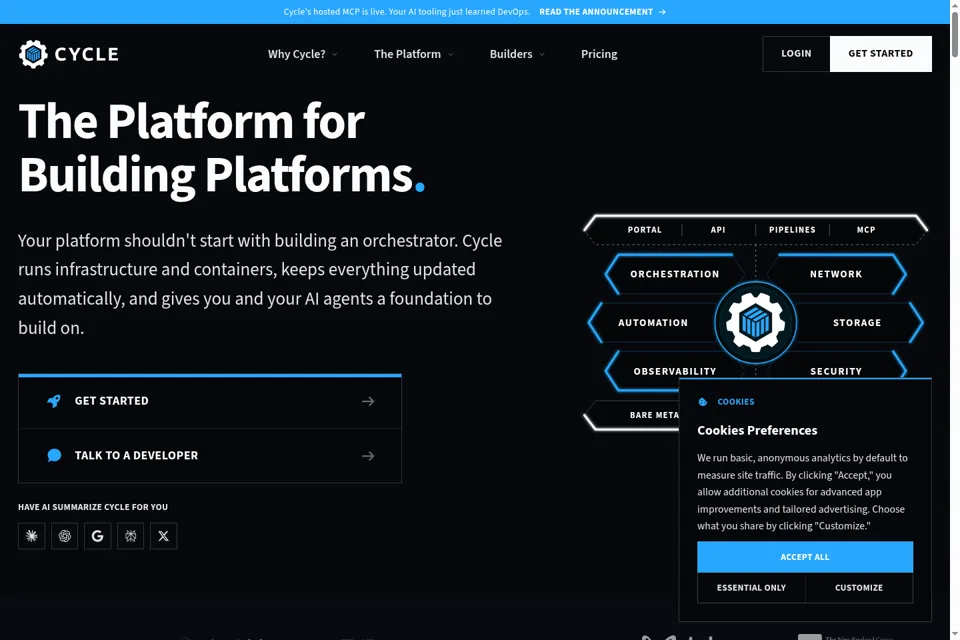The image size is (960, 640).
Task: Open Customize cookie settings
Action: 859,588
